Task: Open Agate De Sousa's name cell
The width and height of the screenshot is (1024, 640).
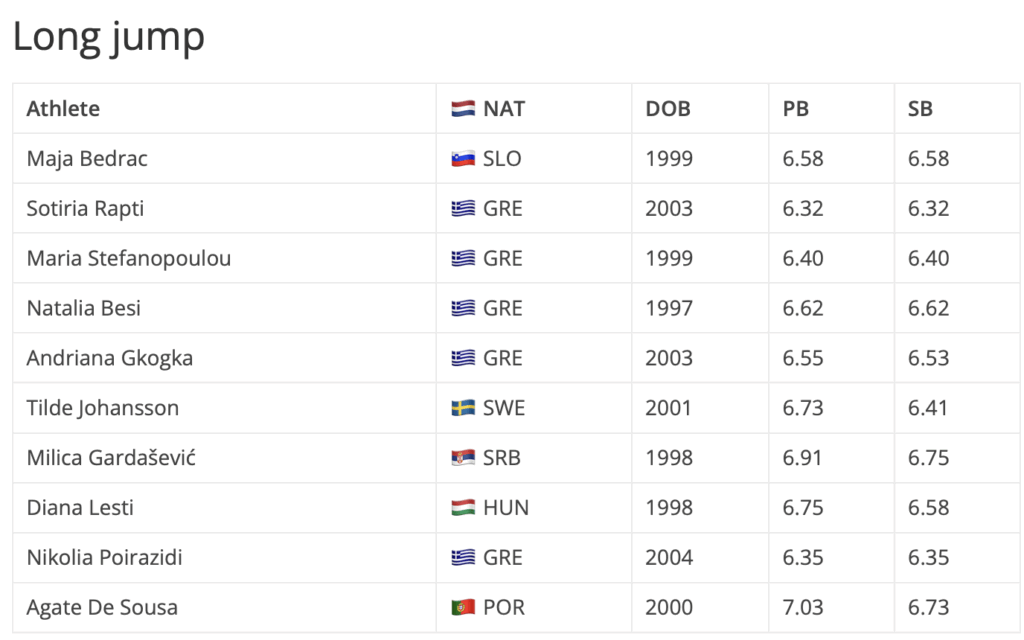Action: point(102,608)
